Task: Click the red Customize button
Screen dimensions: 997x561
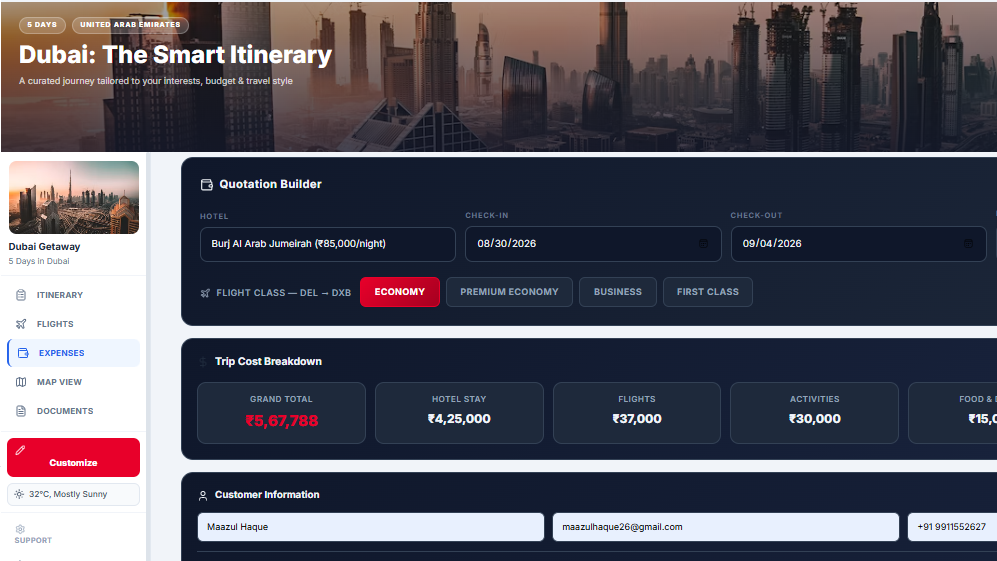Action: [x=73, y=457]
